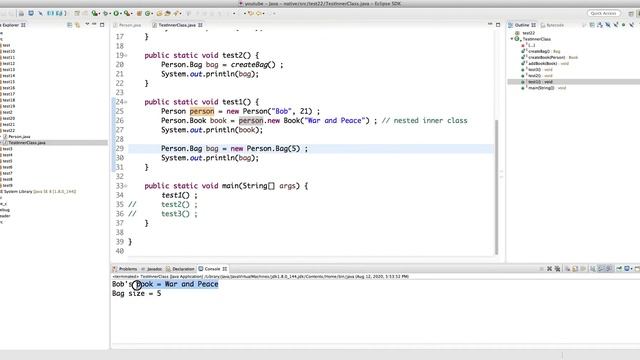This screenshot has width=640, height=360.
Task: Click Remove Launch icon in the Console toolbar
Action: click(549, 269)
